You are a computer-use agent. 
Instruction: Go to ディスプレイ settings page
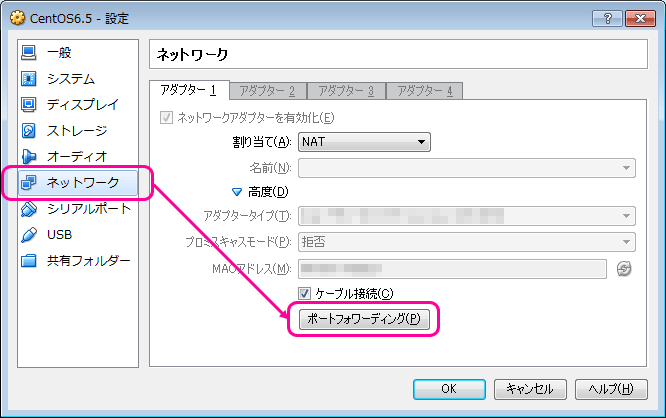point(78,104)
